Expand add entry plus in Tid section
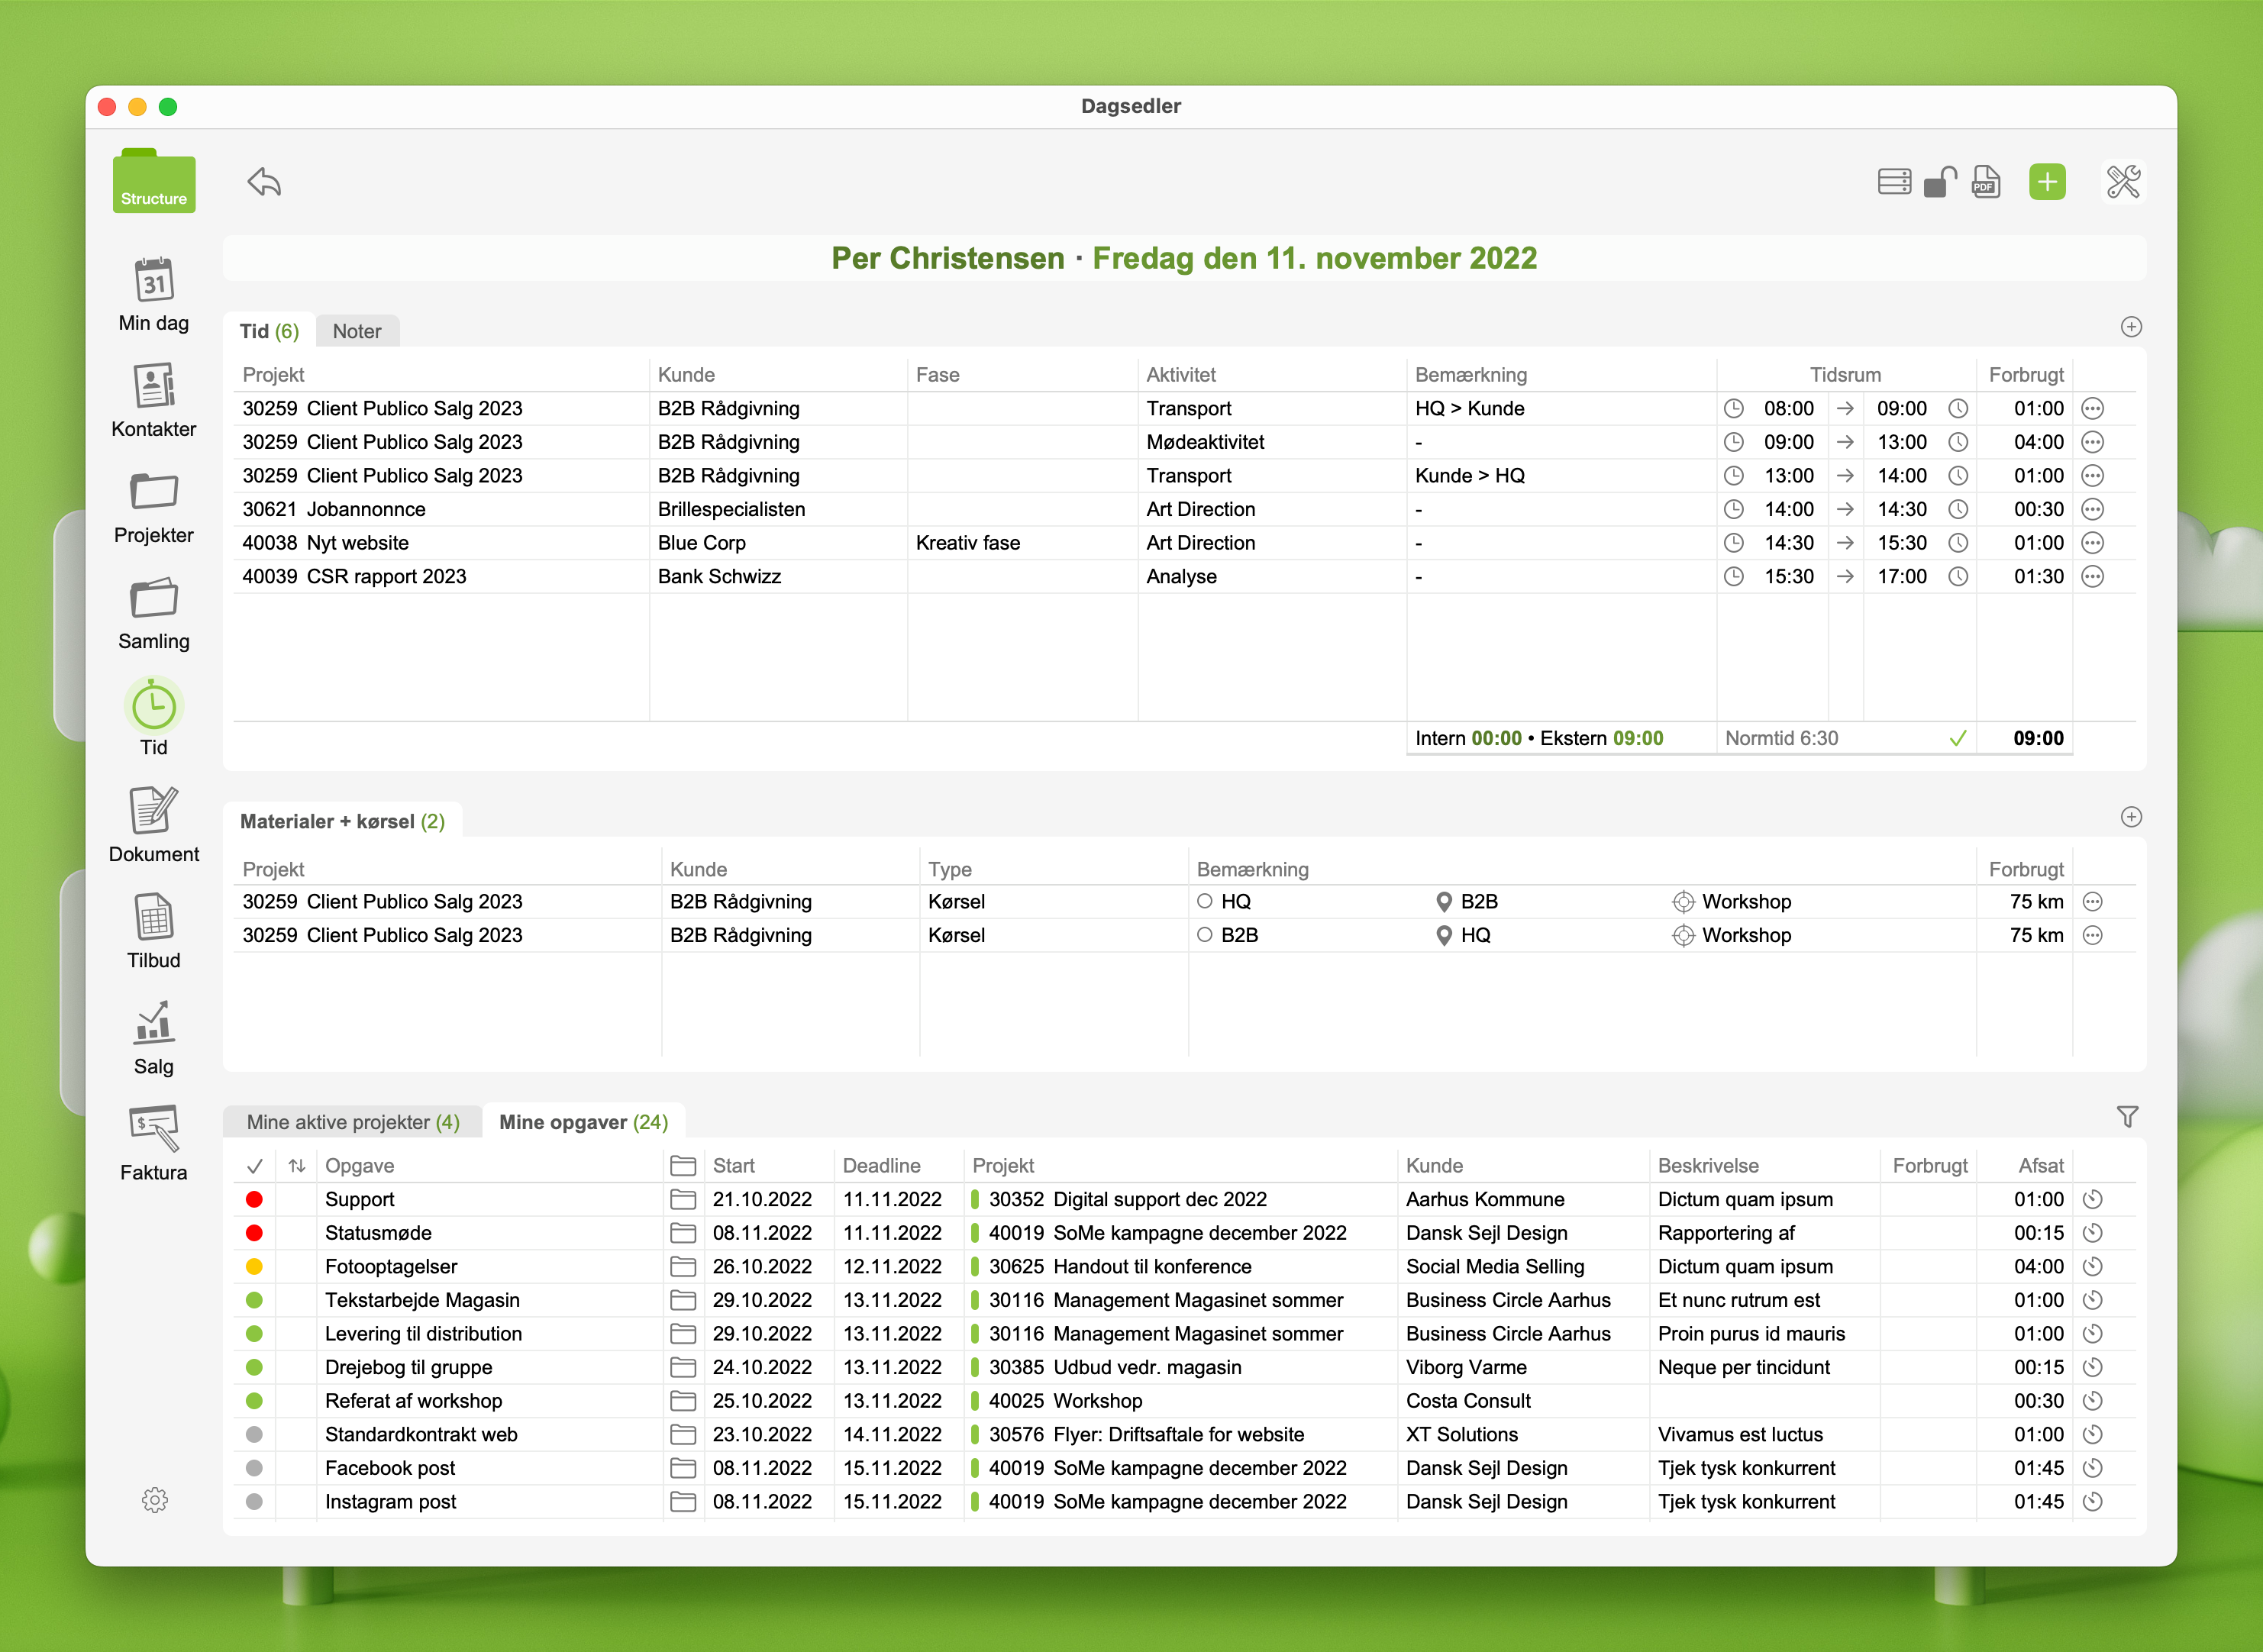Viewport: 2263px width, 1652px height. pos(2131,327)
